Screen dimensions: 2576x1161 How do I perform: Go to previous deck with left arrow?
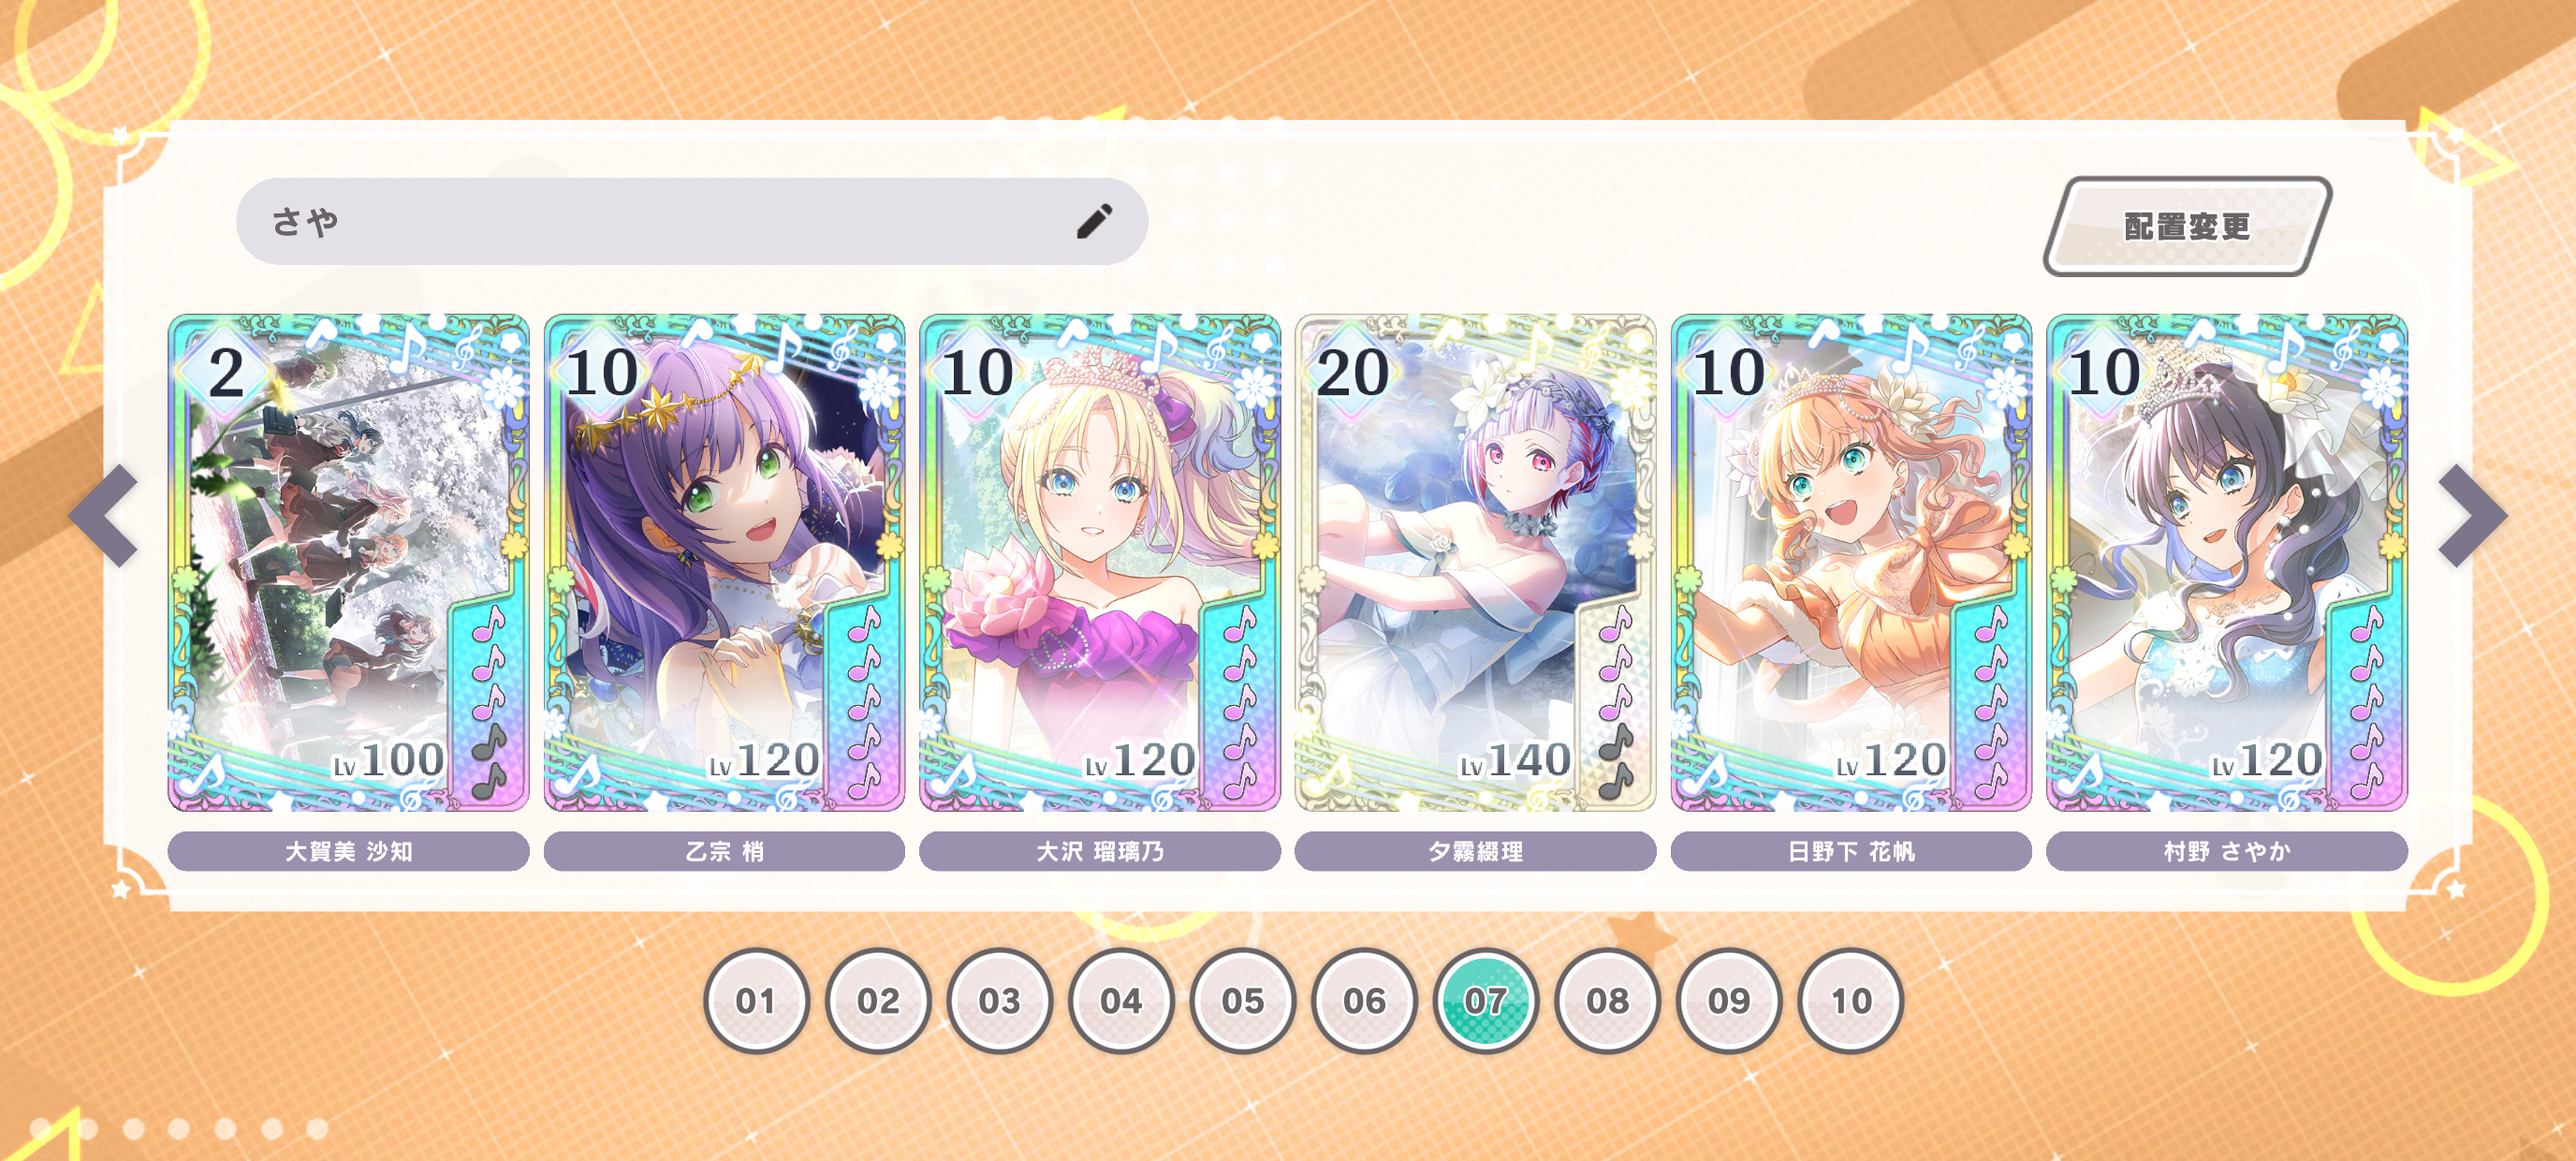pyautogui.click(x=103, y=516)
